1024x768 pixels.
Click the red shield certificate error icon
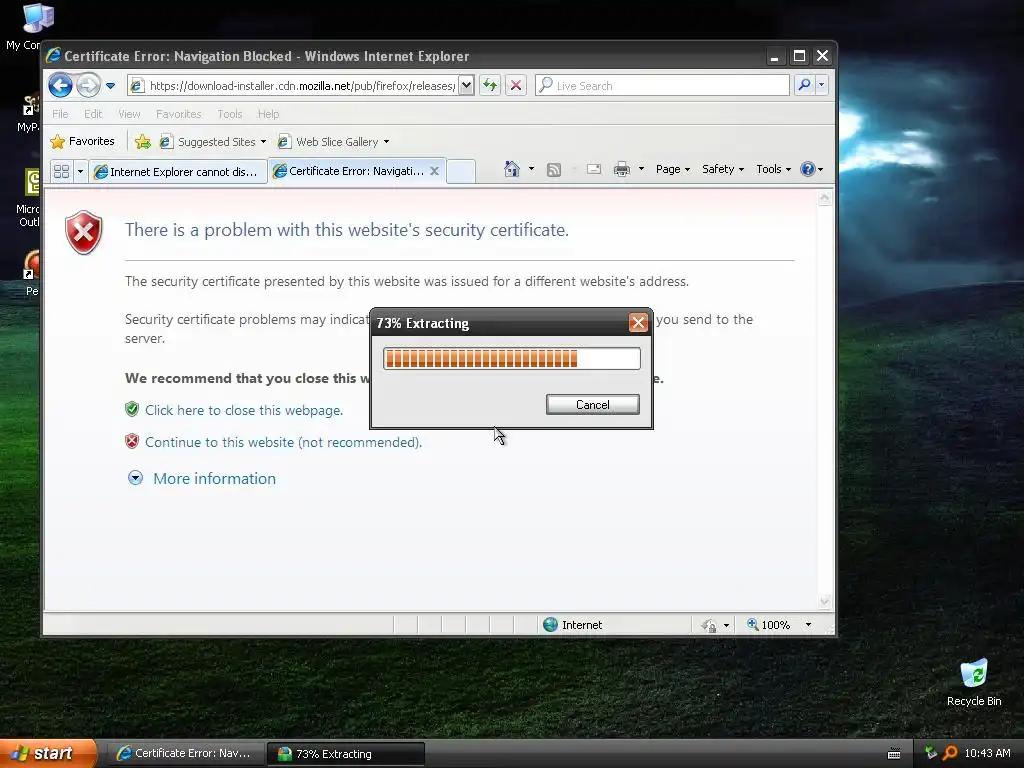click(x=84, y=232)
